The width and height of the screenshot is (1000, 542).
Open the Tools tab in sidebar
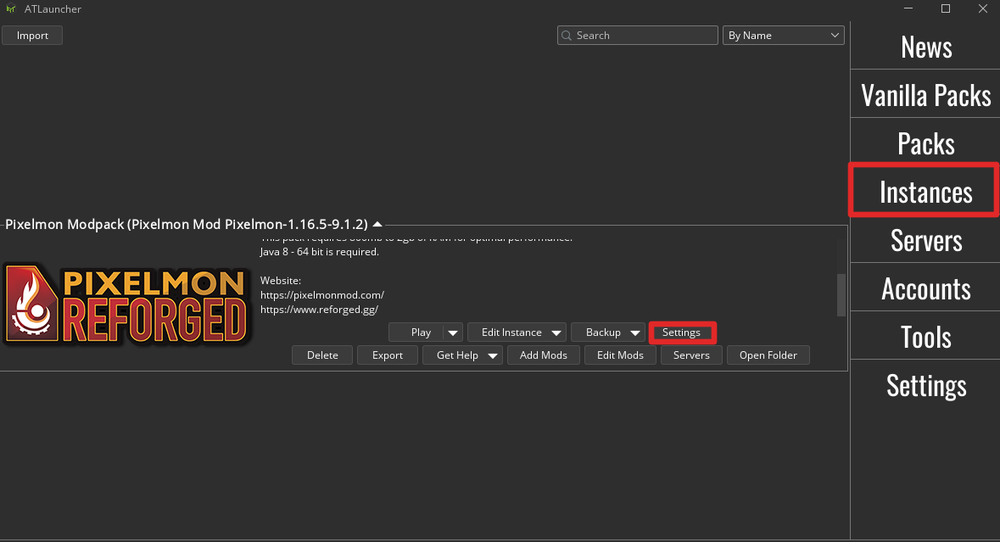pos(925,337)
